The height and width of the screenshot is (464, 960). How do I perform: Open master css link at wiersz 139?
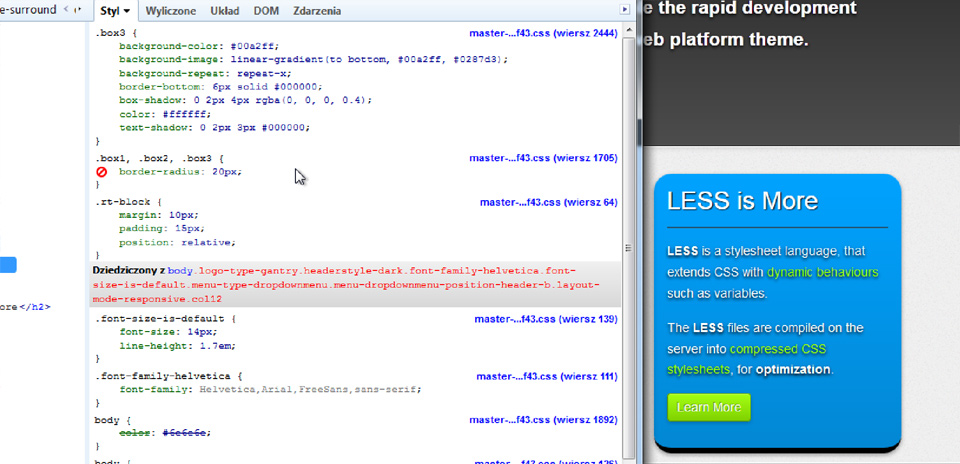coord(546,319)
